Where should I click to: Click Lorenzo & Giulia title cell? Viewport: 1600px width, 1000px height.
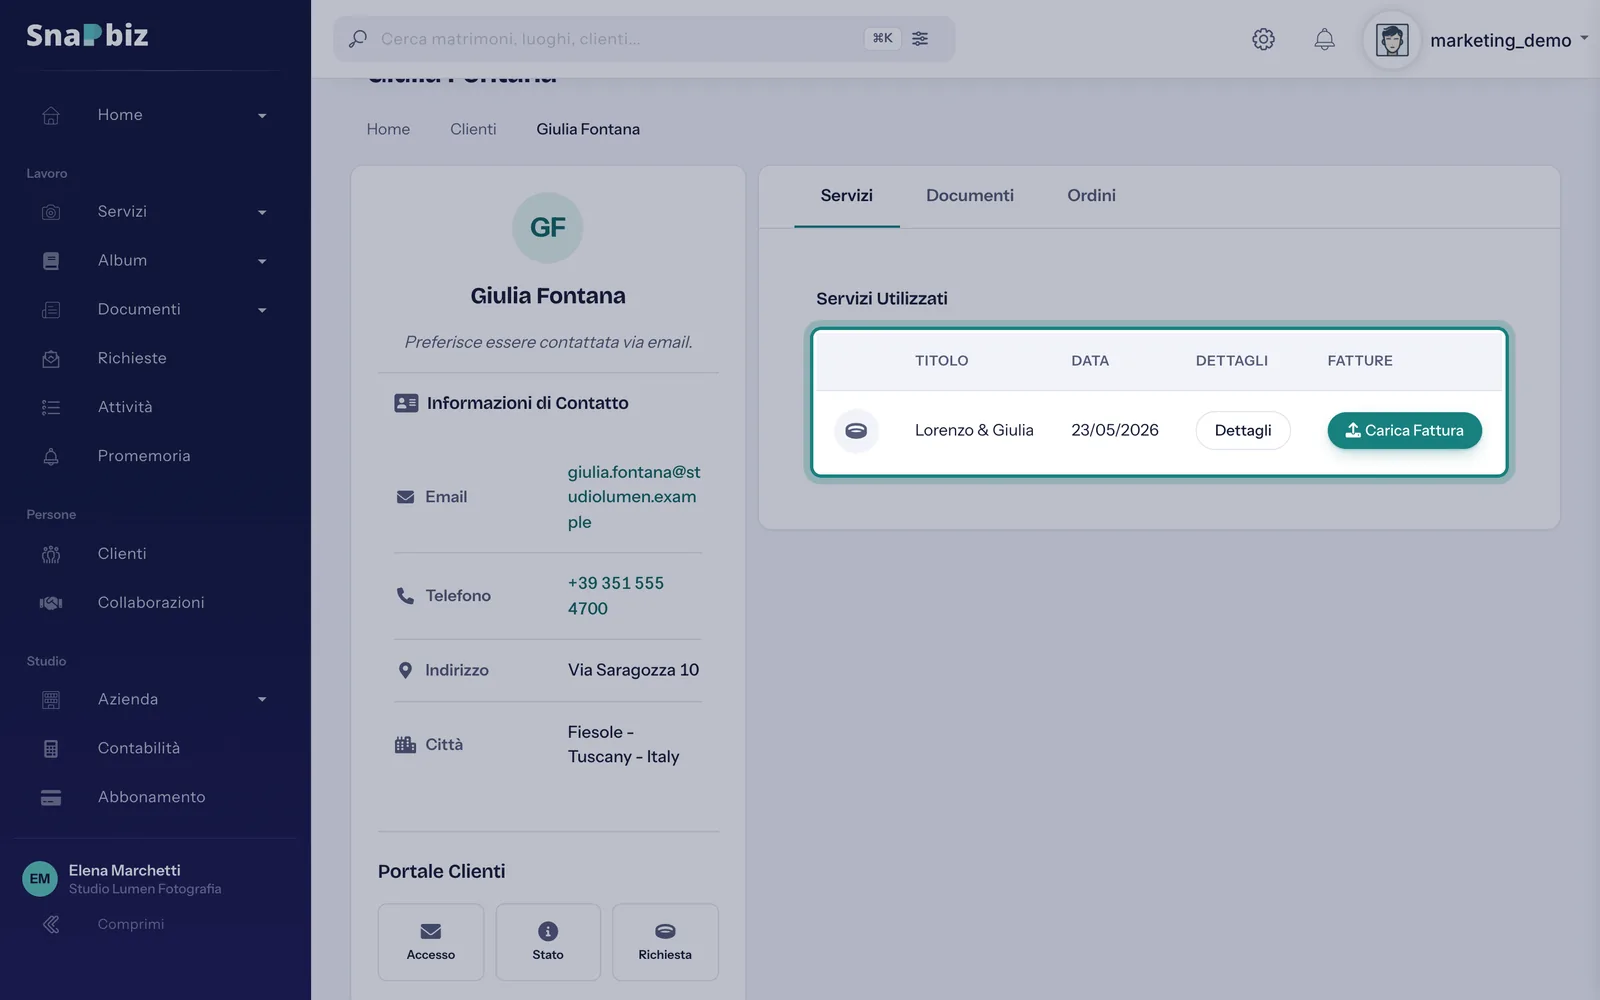[x=974, y=430]
